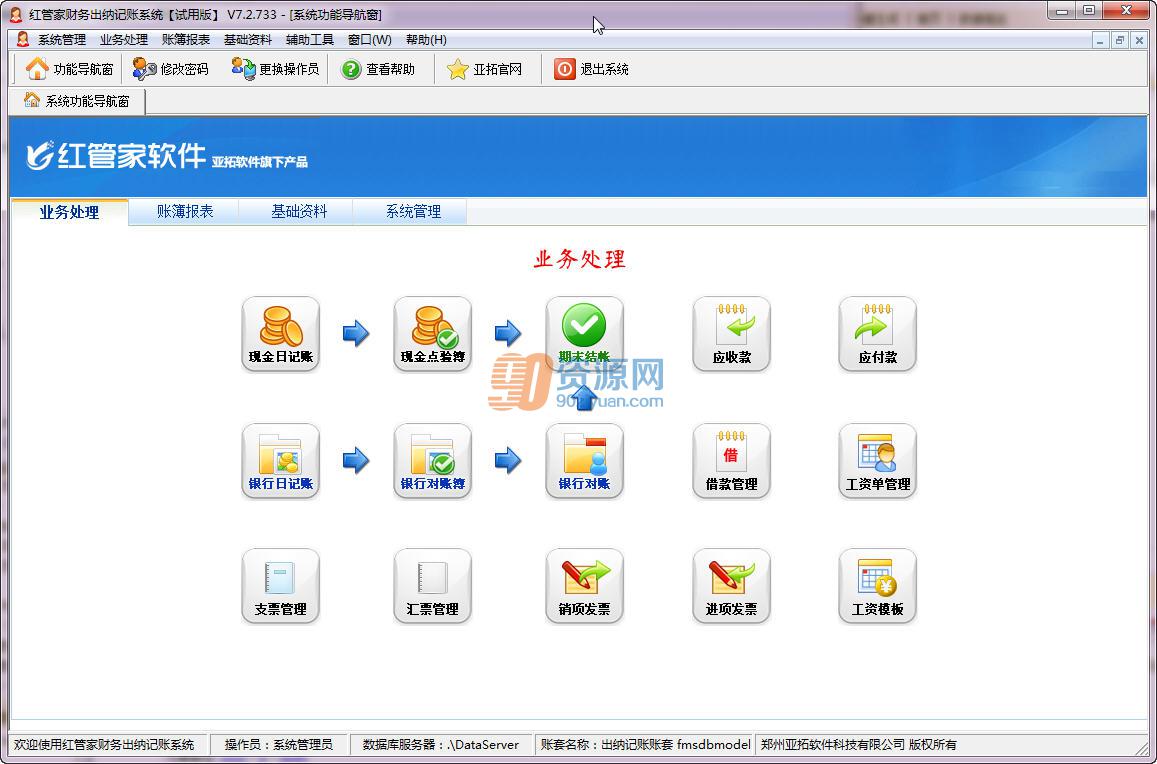1157x764 pixels.
Task: Open the 辅助工具 menu
Action: coord(310,40)
